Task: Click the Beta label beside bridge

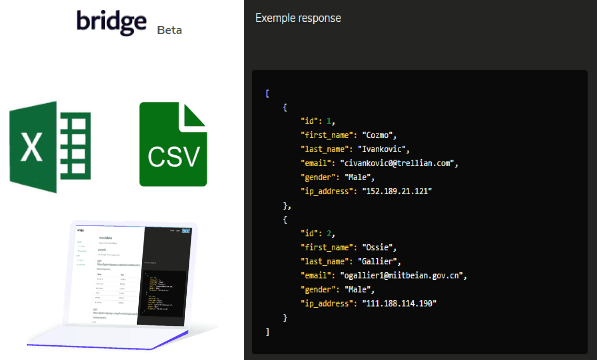Action: [170, 30]
